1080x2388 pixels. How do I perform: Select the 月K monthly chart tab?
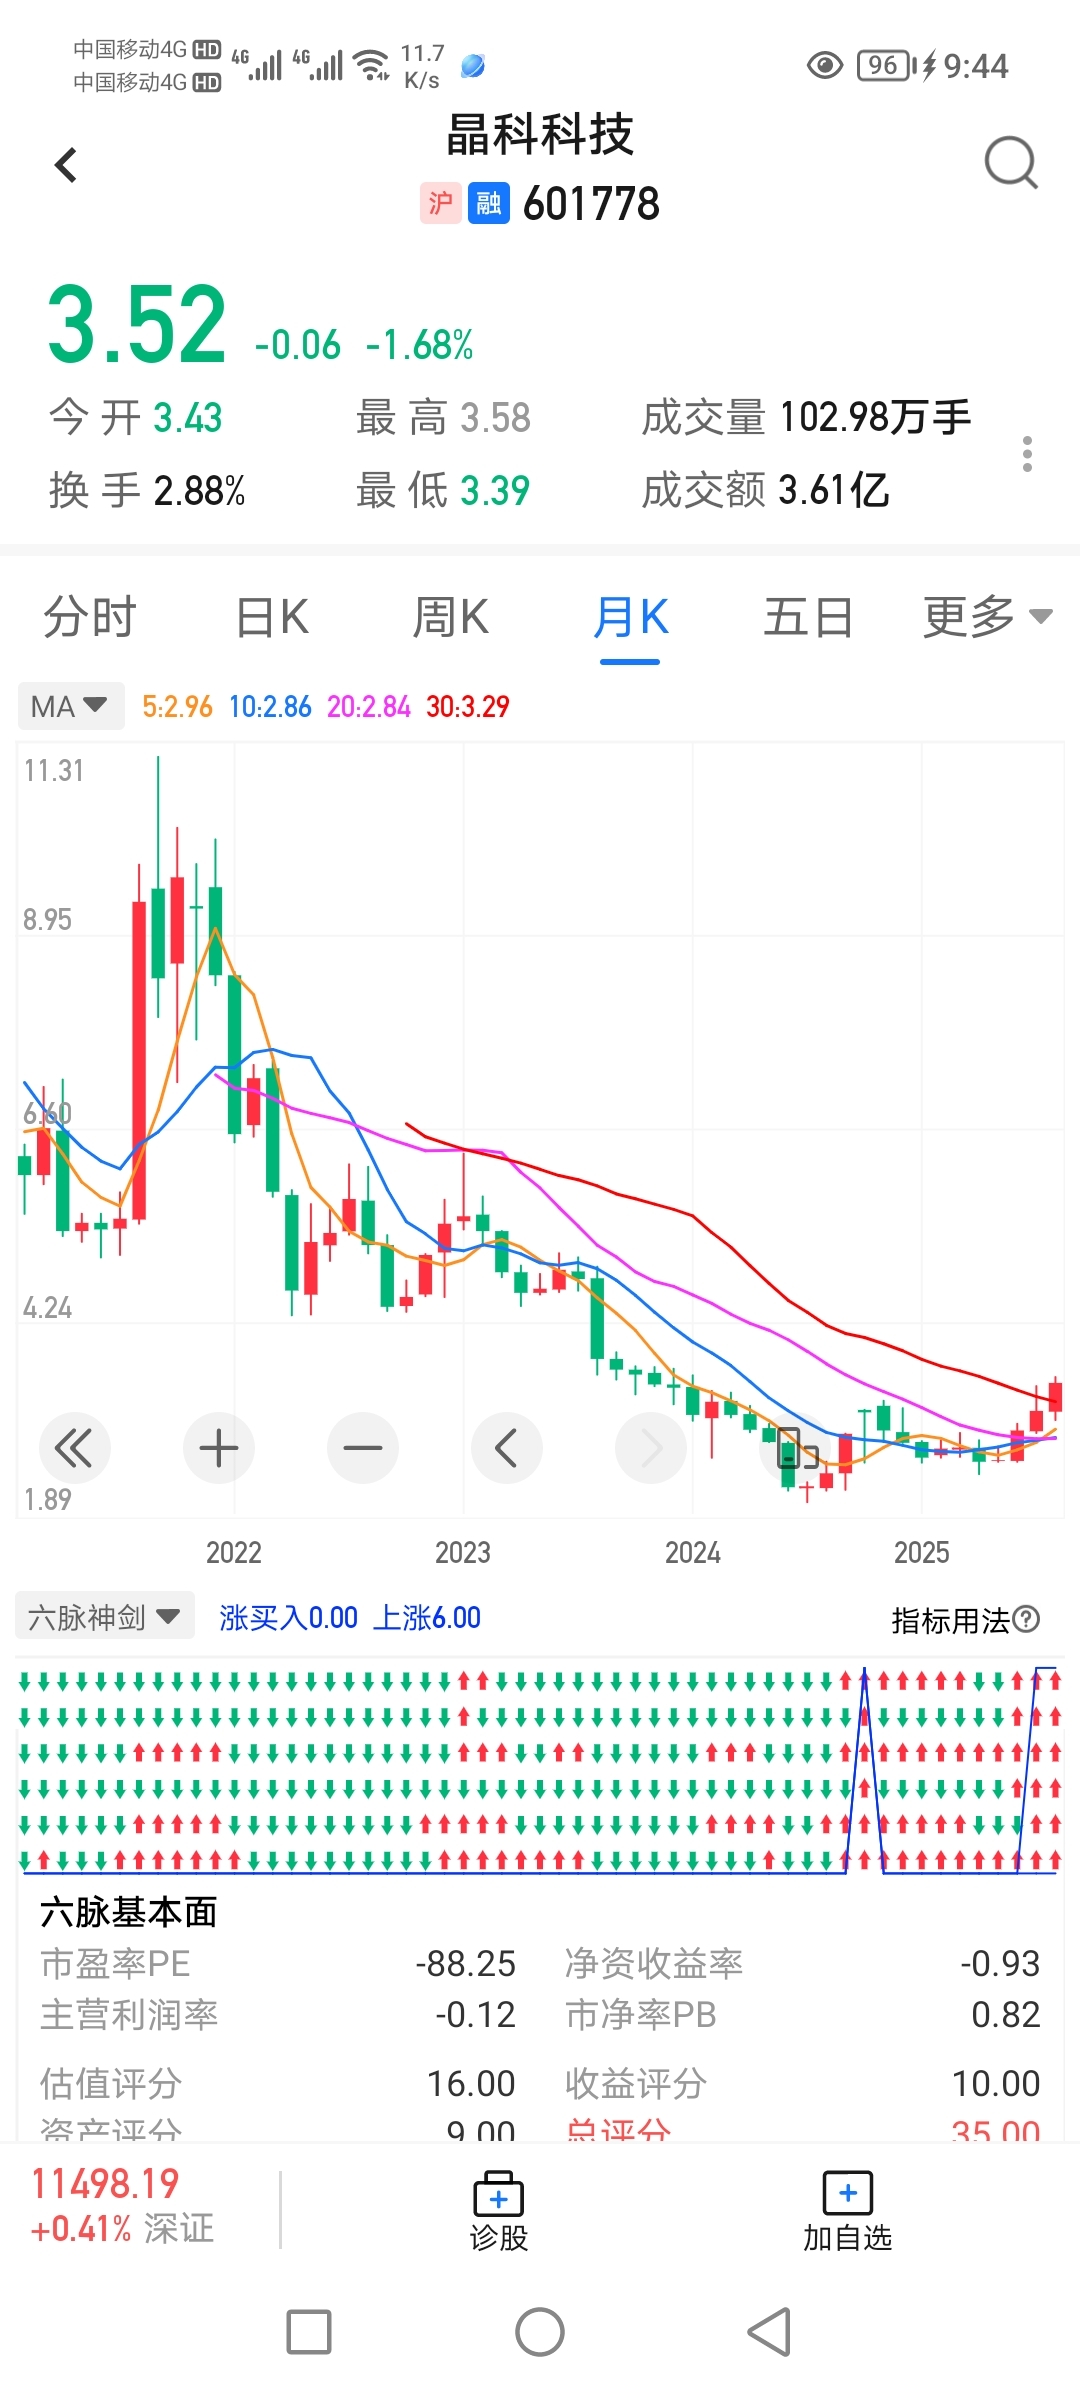tap(630, 617)
